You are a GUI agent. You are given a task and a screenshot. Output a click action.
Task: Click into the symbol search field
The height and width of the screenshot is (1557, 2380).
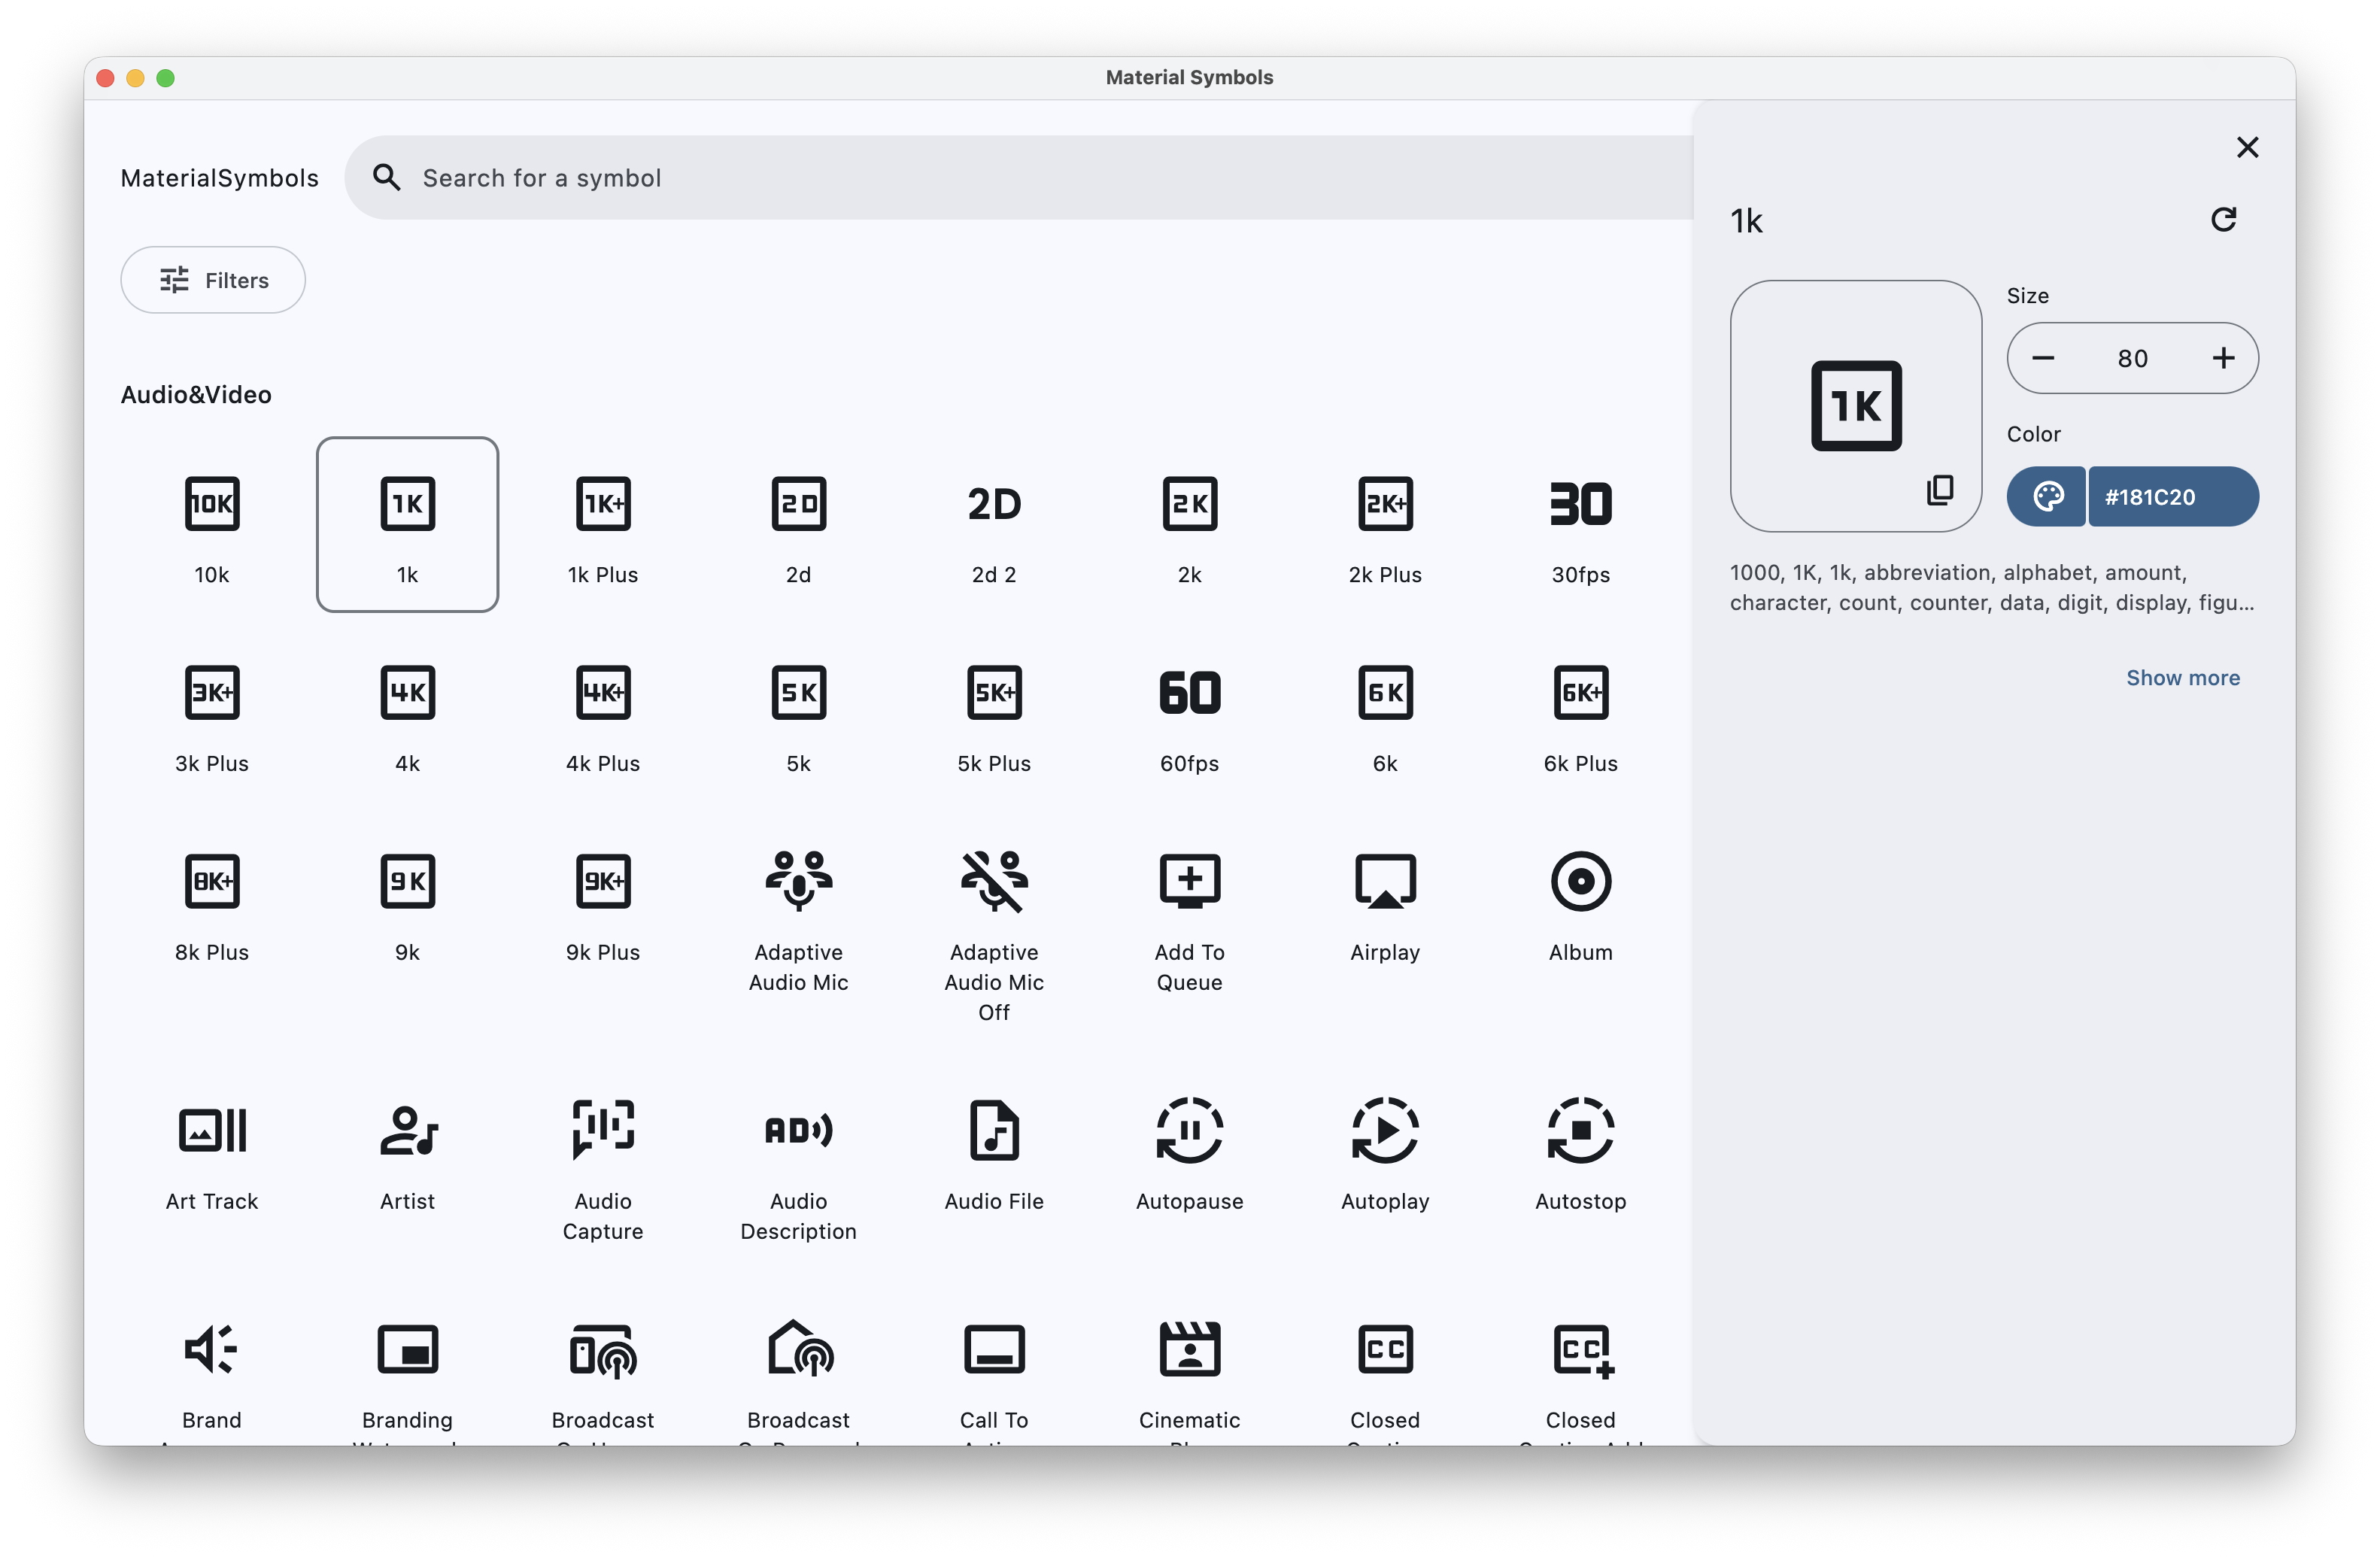pyautogui.click(x=1018, y=178)
